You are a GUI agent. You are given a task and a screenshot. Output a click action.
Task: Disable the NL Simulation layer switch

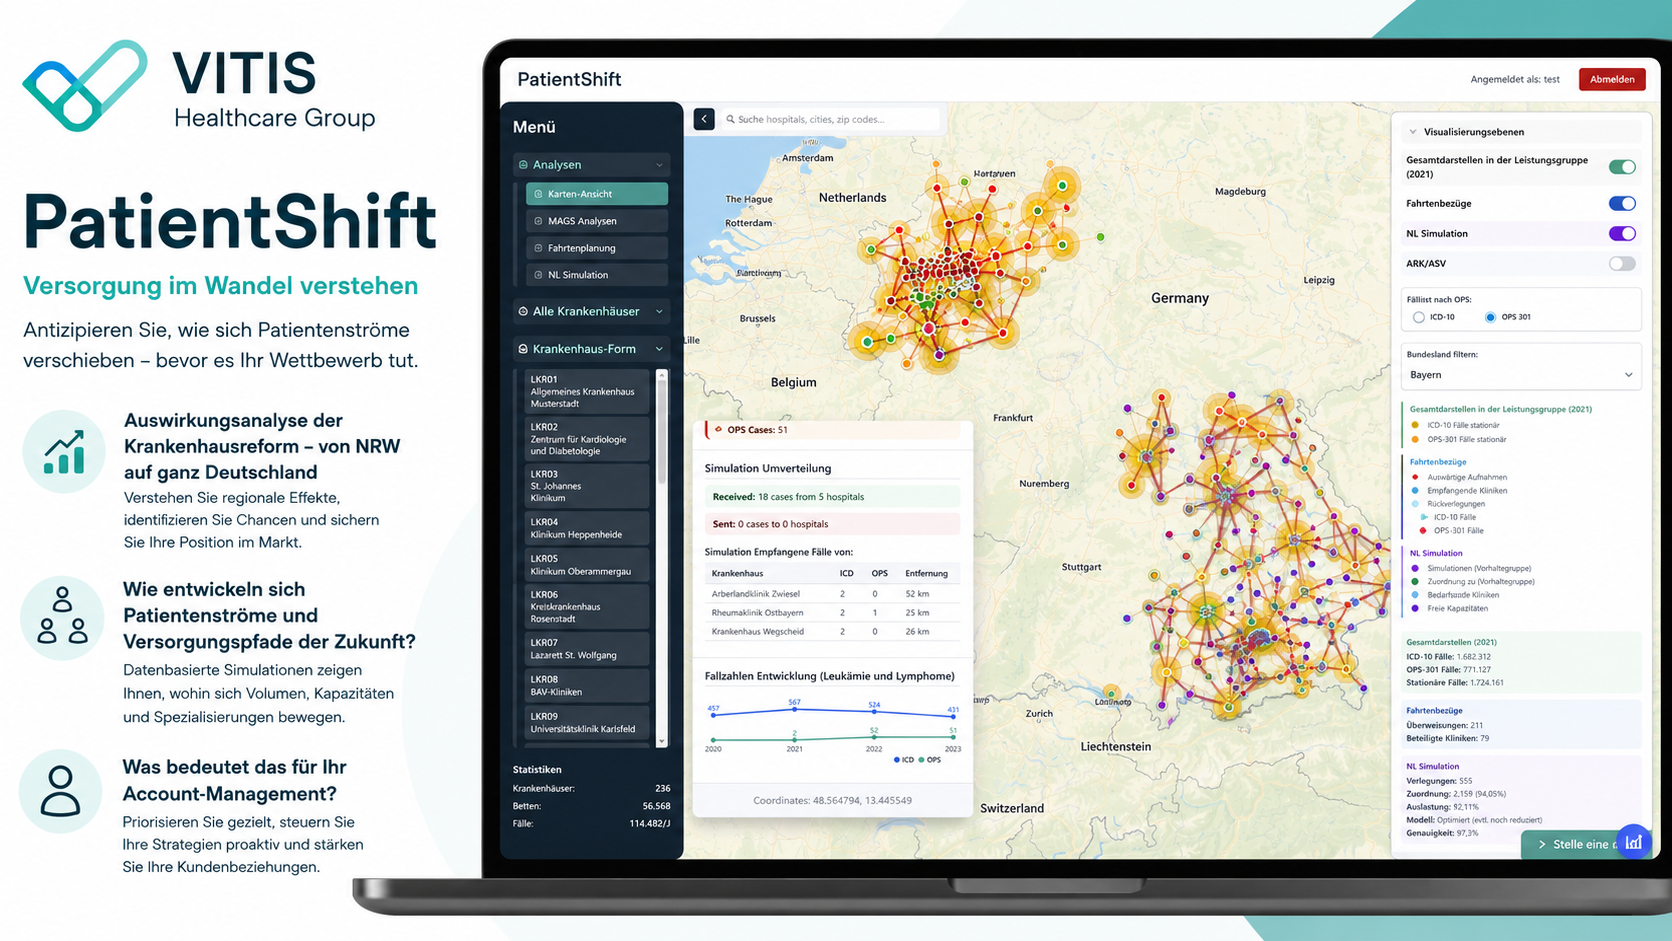[x=1622, y=234]
